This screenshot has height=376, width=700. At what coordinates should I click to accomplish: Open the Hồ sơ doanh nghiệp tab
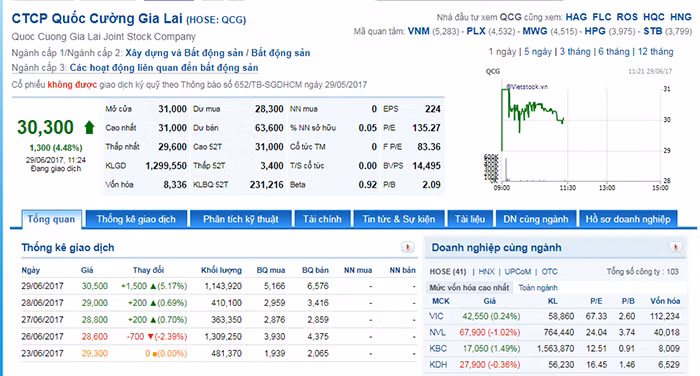[x=628, y=219]
